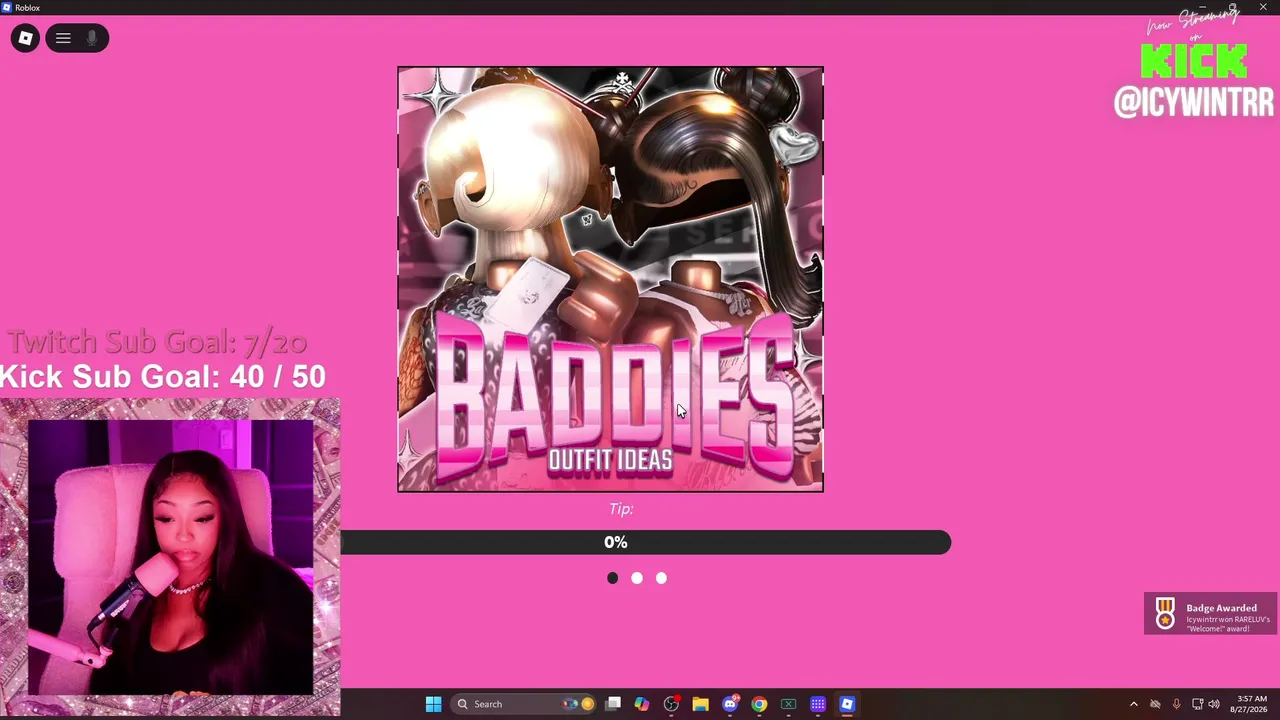Open the Roblox menu logo button
The height and width of the screenshot is (720, 1280).
coord(25,39)
